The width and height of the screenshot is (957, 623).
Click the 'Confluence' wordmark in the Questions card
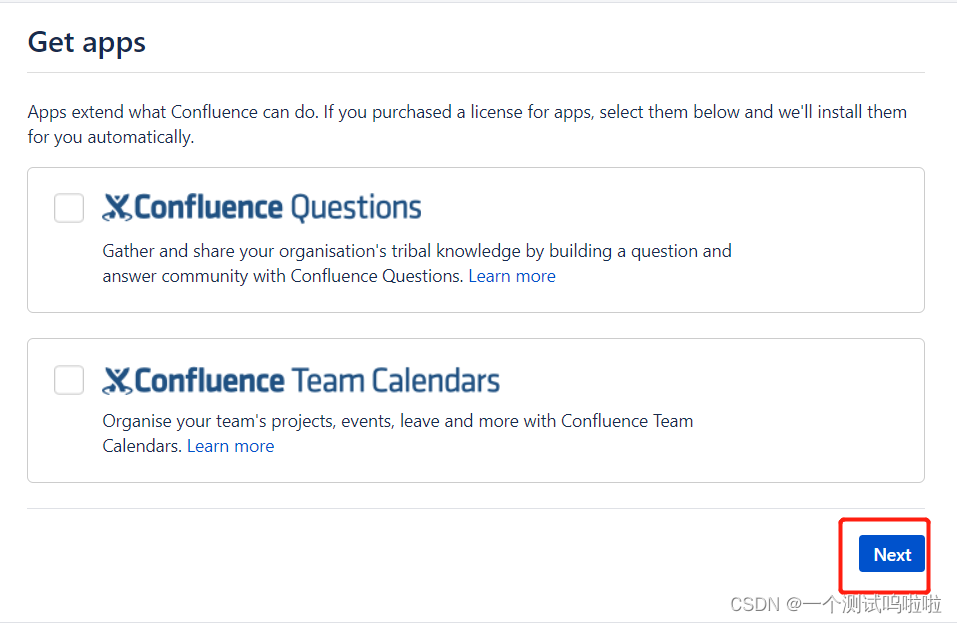[208, 207]
